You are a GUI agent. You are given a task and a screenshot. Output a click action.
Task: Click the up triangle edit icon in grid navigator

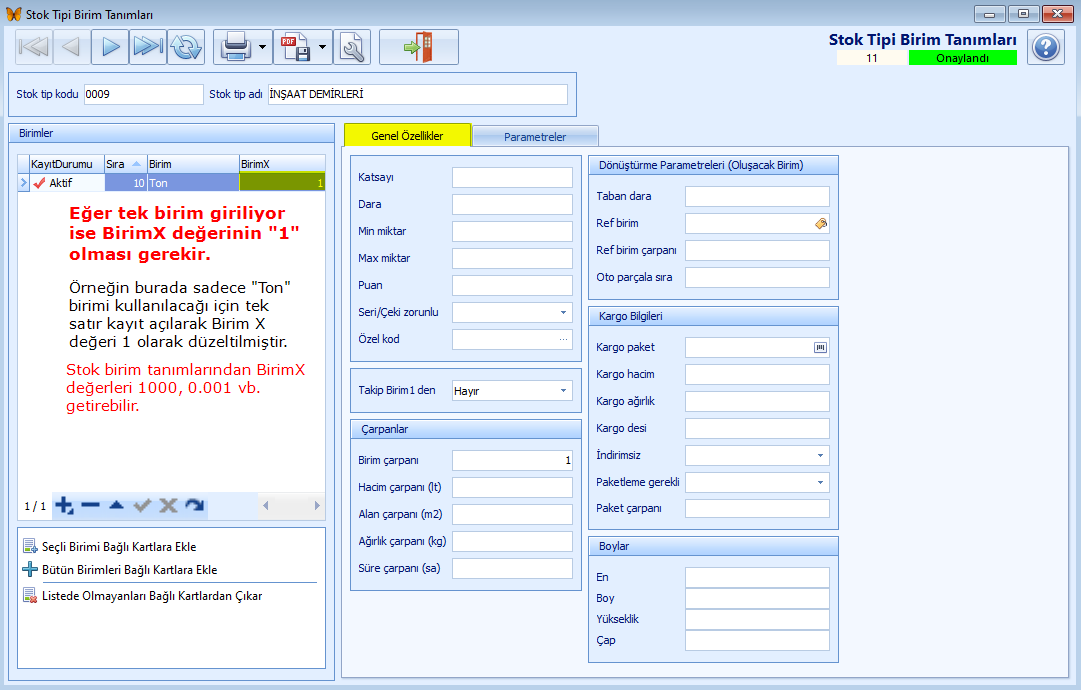(117, 505)
